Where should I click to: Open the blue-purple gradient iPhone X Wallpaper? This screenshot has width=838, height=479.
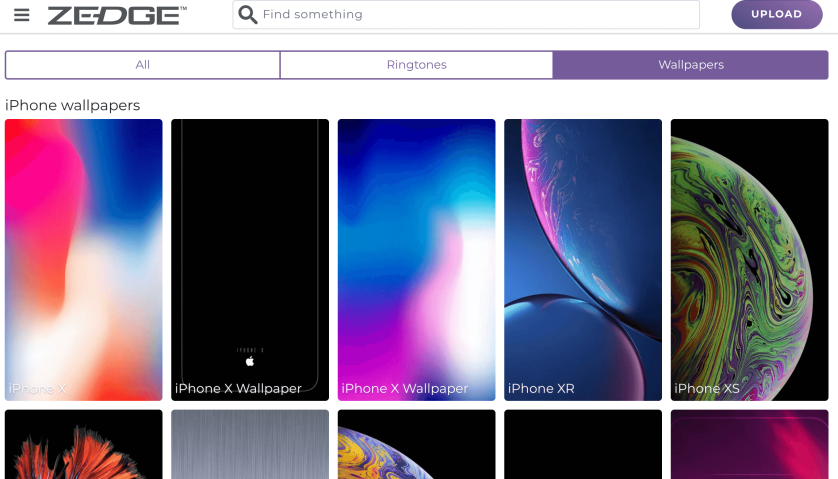click(x=416, y=260)
